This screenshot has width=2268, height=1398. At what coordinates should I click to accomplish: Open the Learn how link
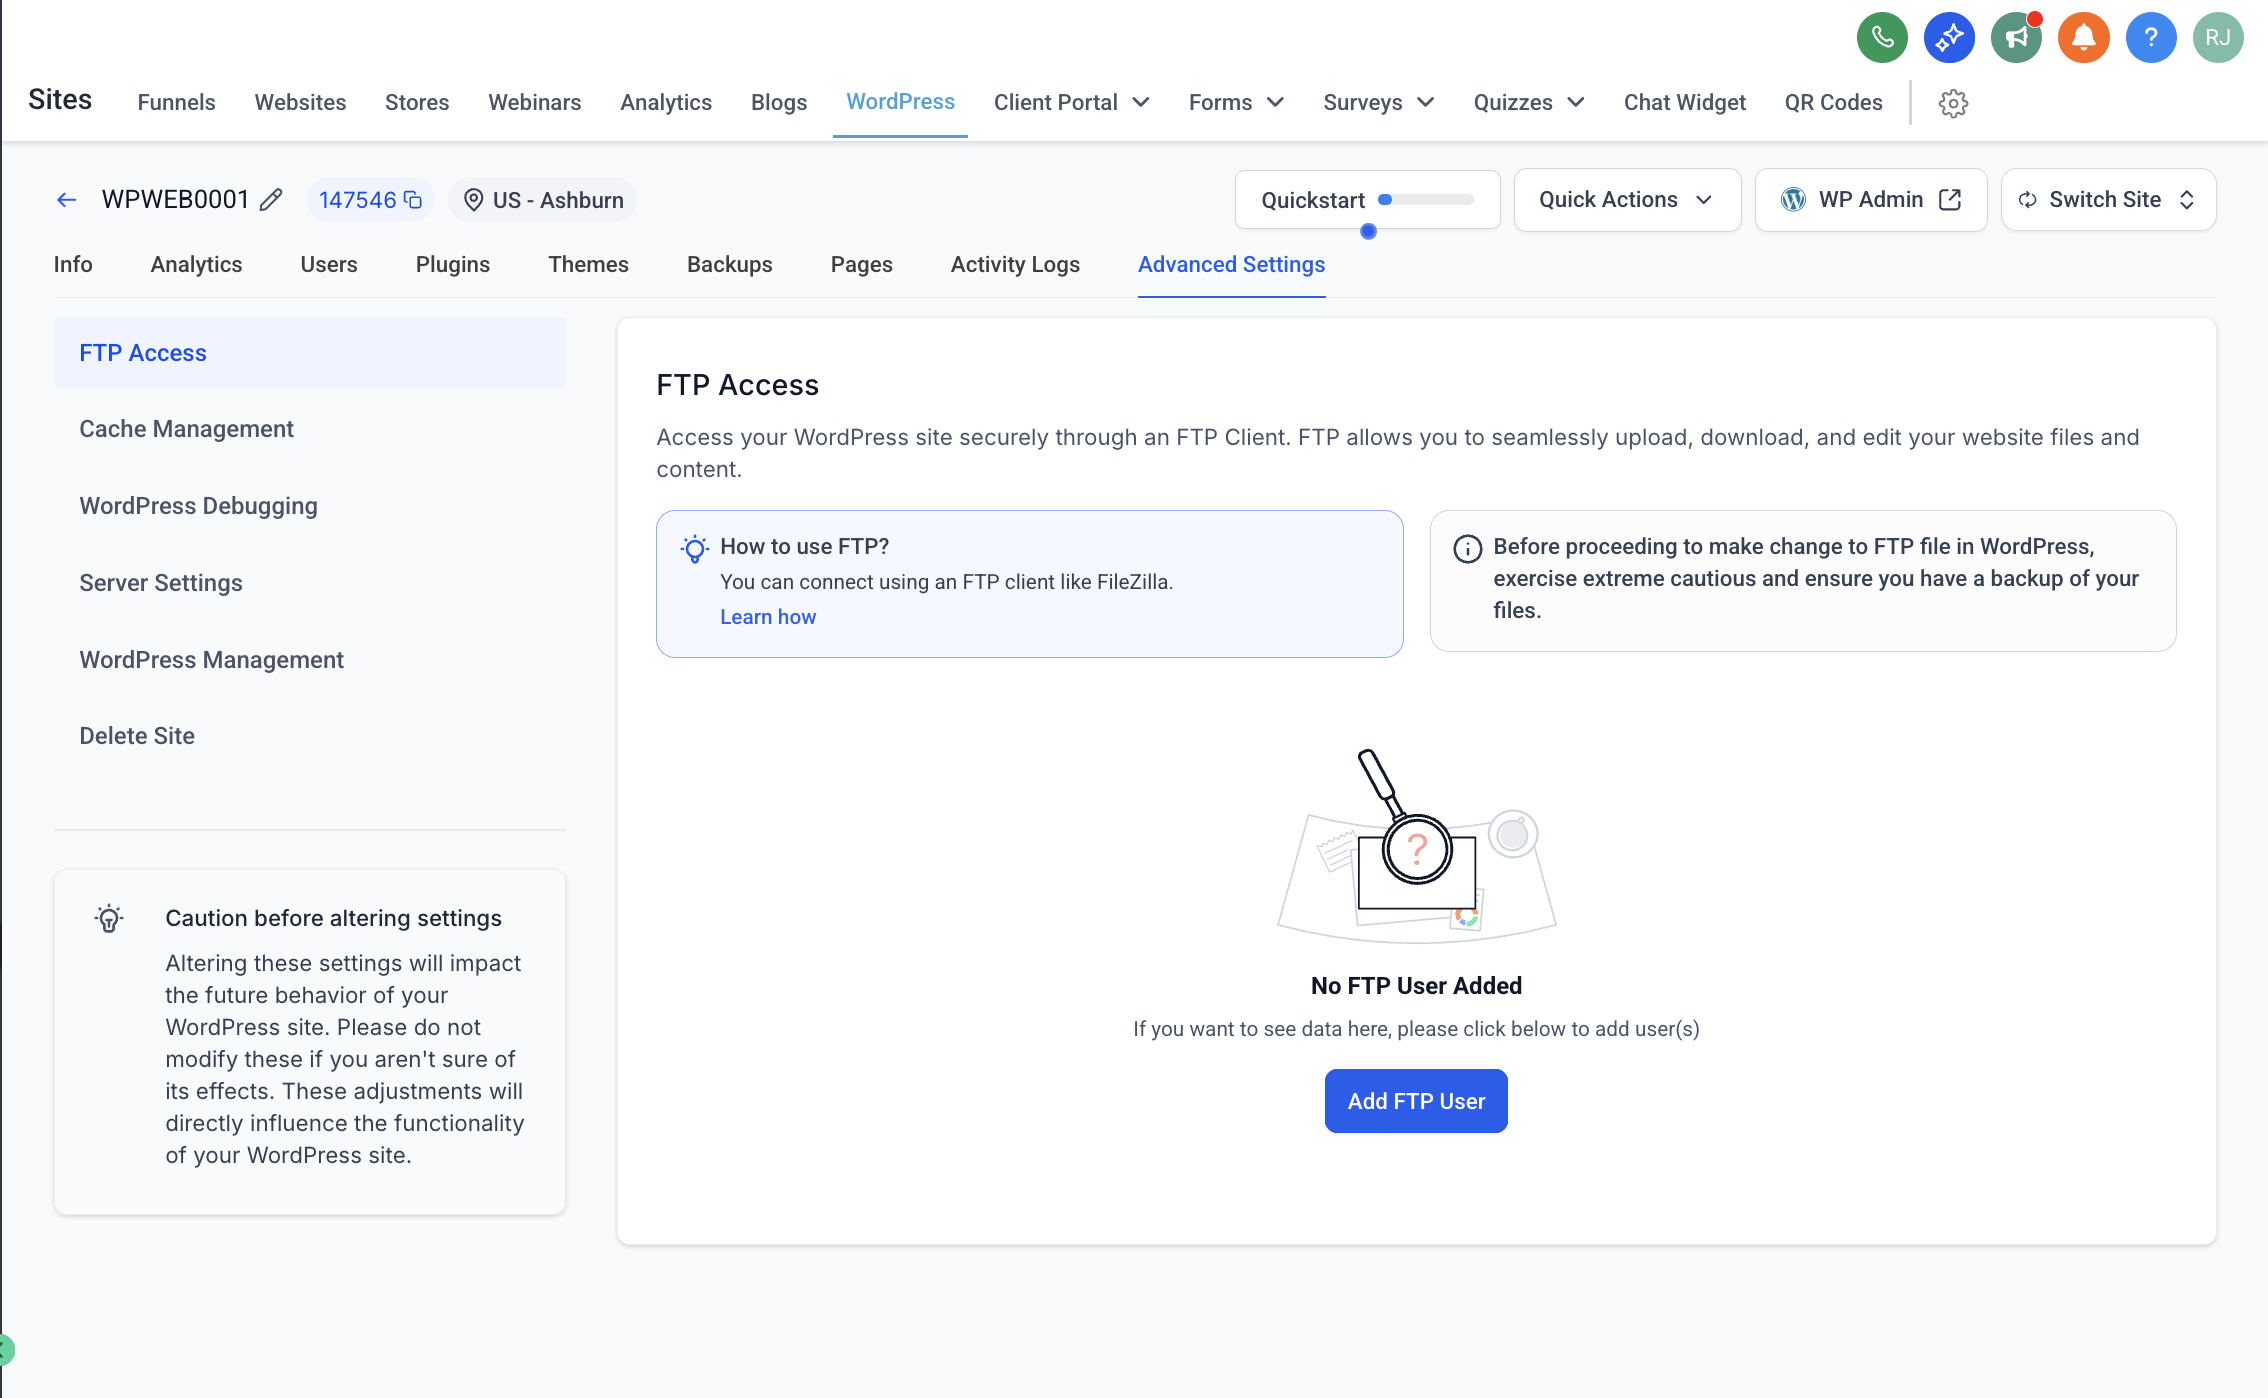coord(767,617)
